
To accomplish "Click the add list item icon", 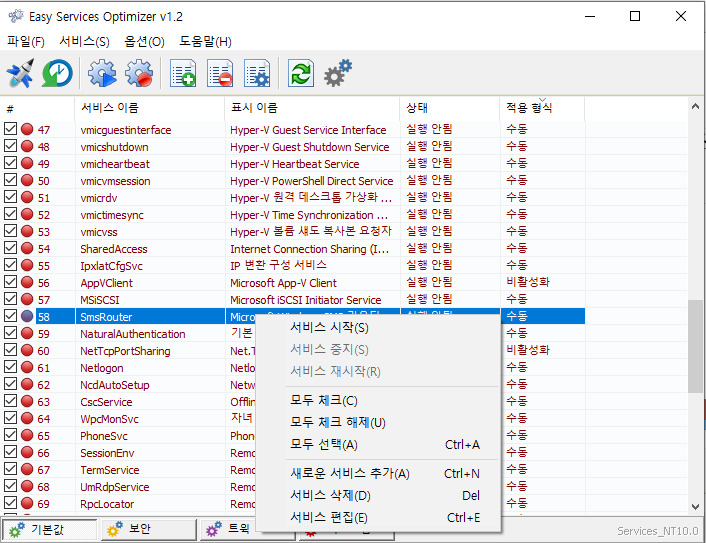I will 183,73.
